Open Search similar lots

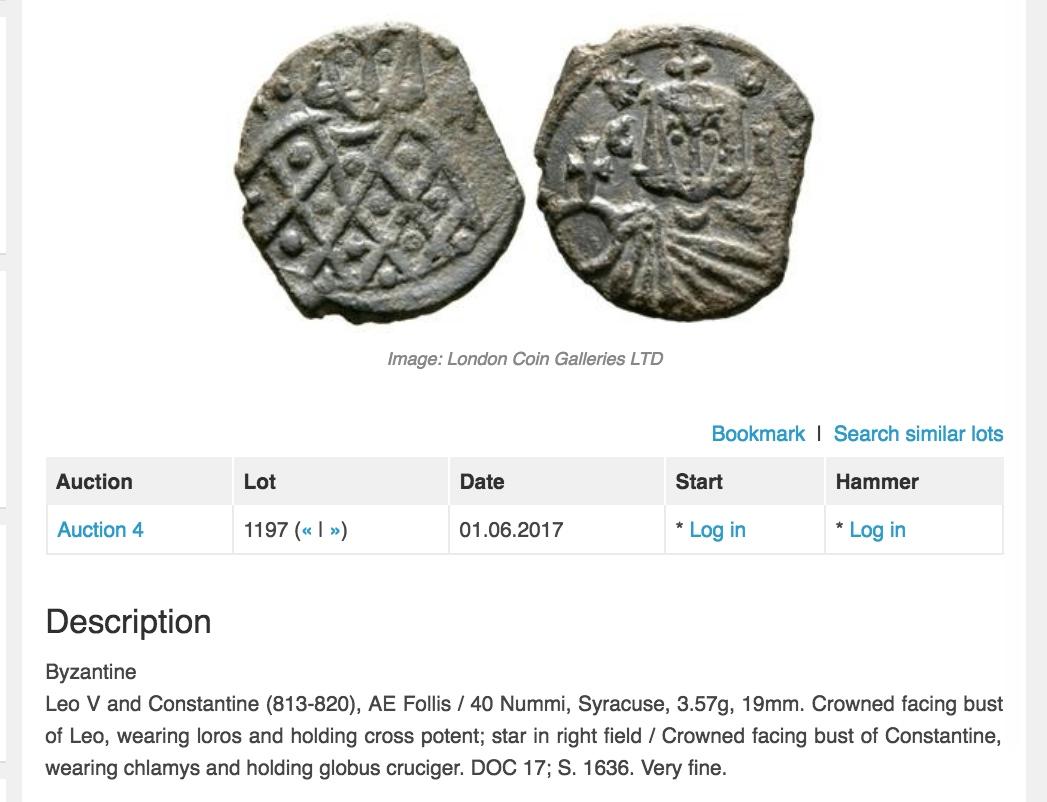pyautogui.click(x=918, y=434)
